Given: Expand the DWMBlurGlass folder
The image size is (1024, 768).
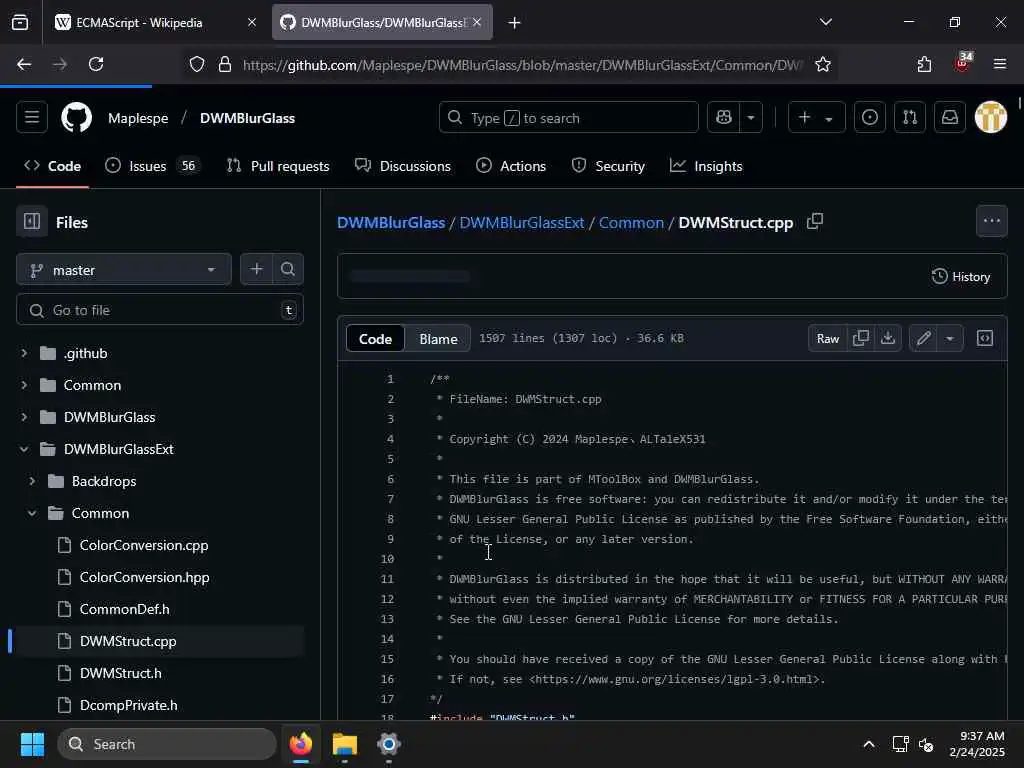Looking at the screenshot, I should point(24,417).
